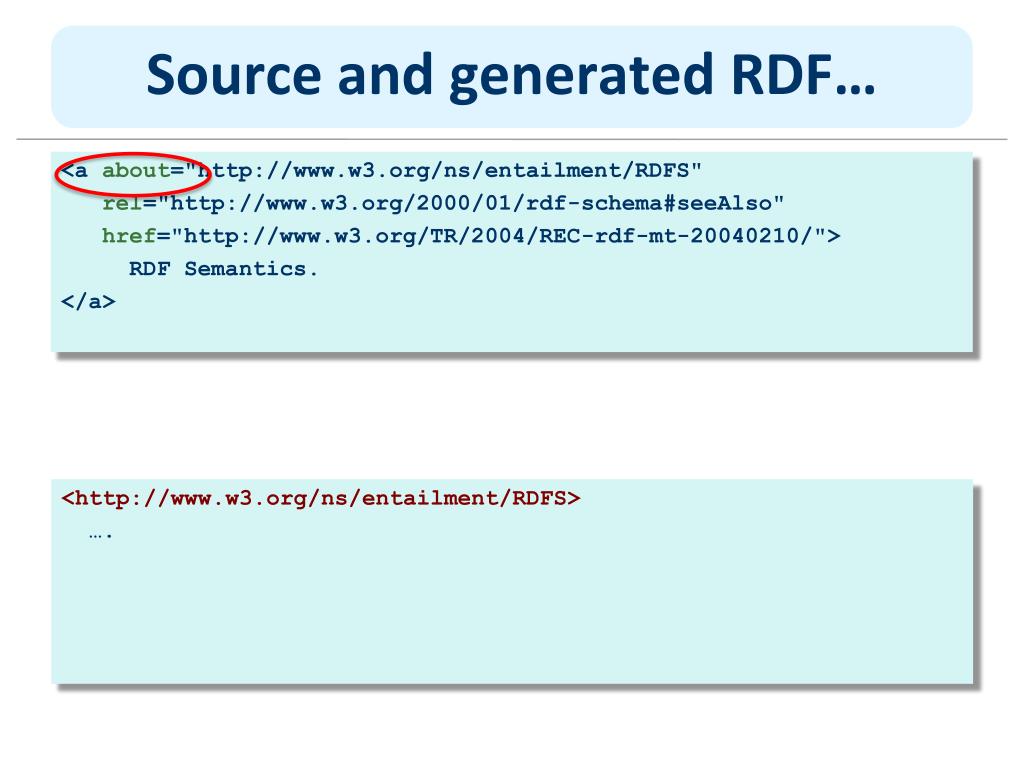This screenshot has width=1024, height=768.
Task: Click the text "RDF Semantics."
Action: point(223,269)
